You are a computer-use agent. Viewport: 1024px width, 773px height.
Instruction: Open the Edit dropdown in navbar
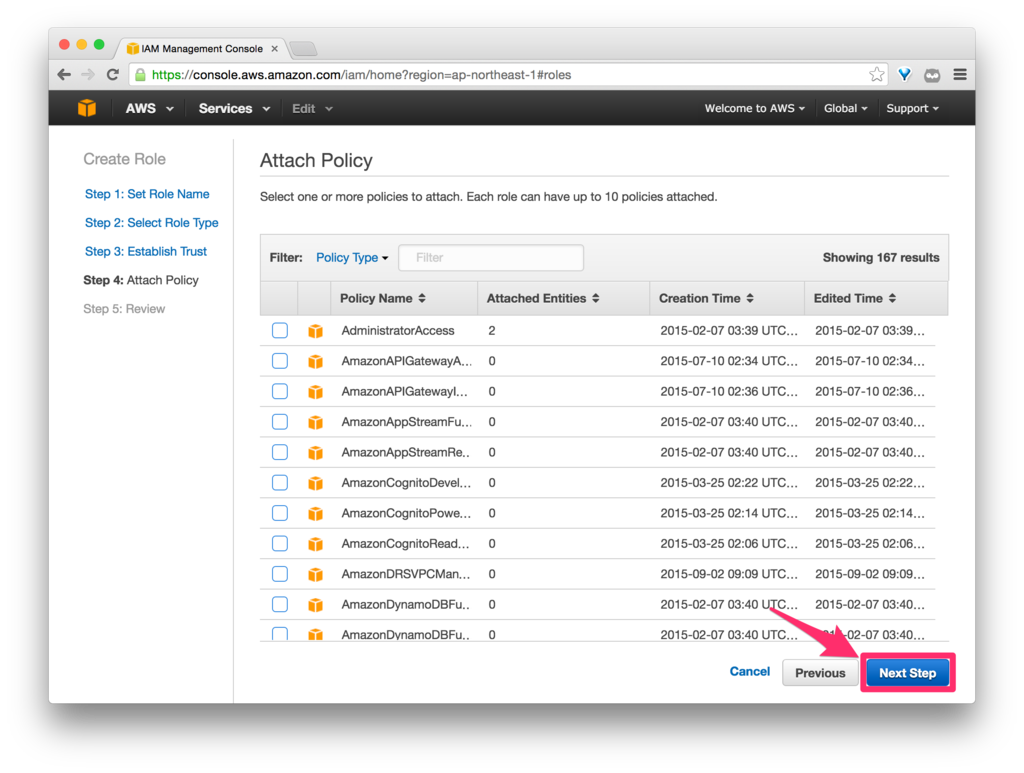312,108
